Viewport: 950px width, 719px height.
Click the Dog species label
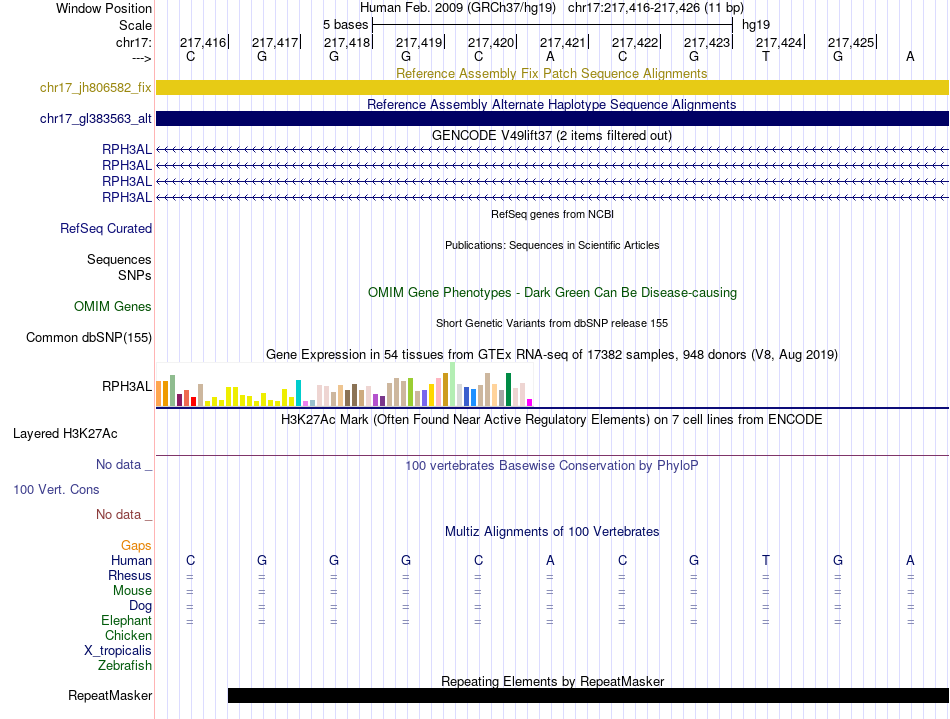tap(140, 606)
